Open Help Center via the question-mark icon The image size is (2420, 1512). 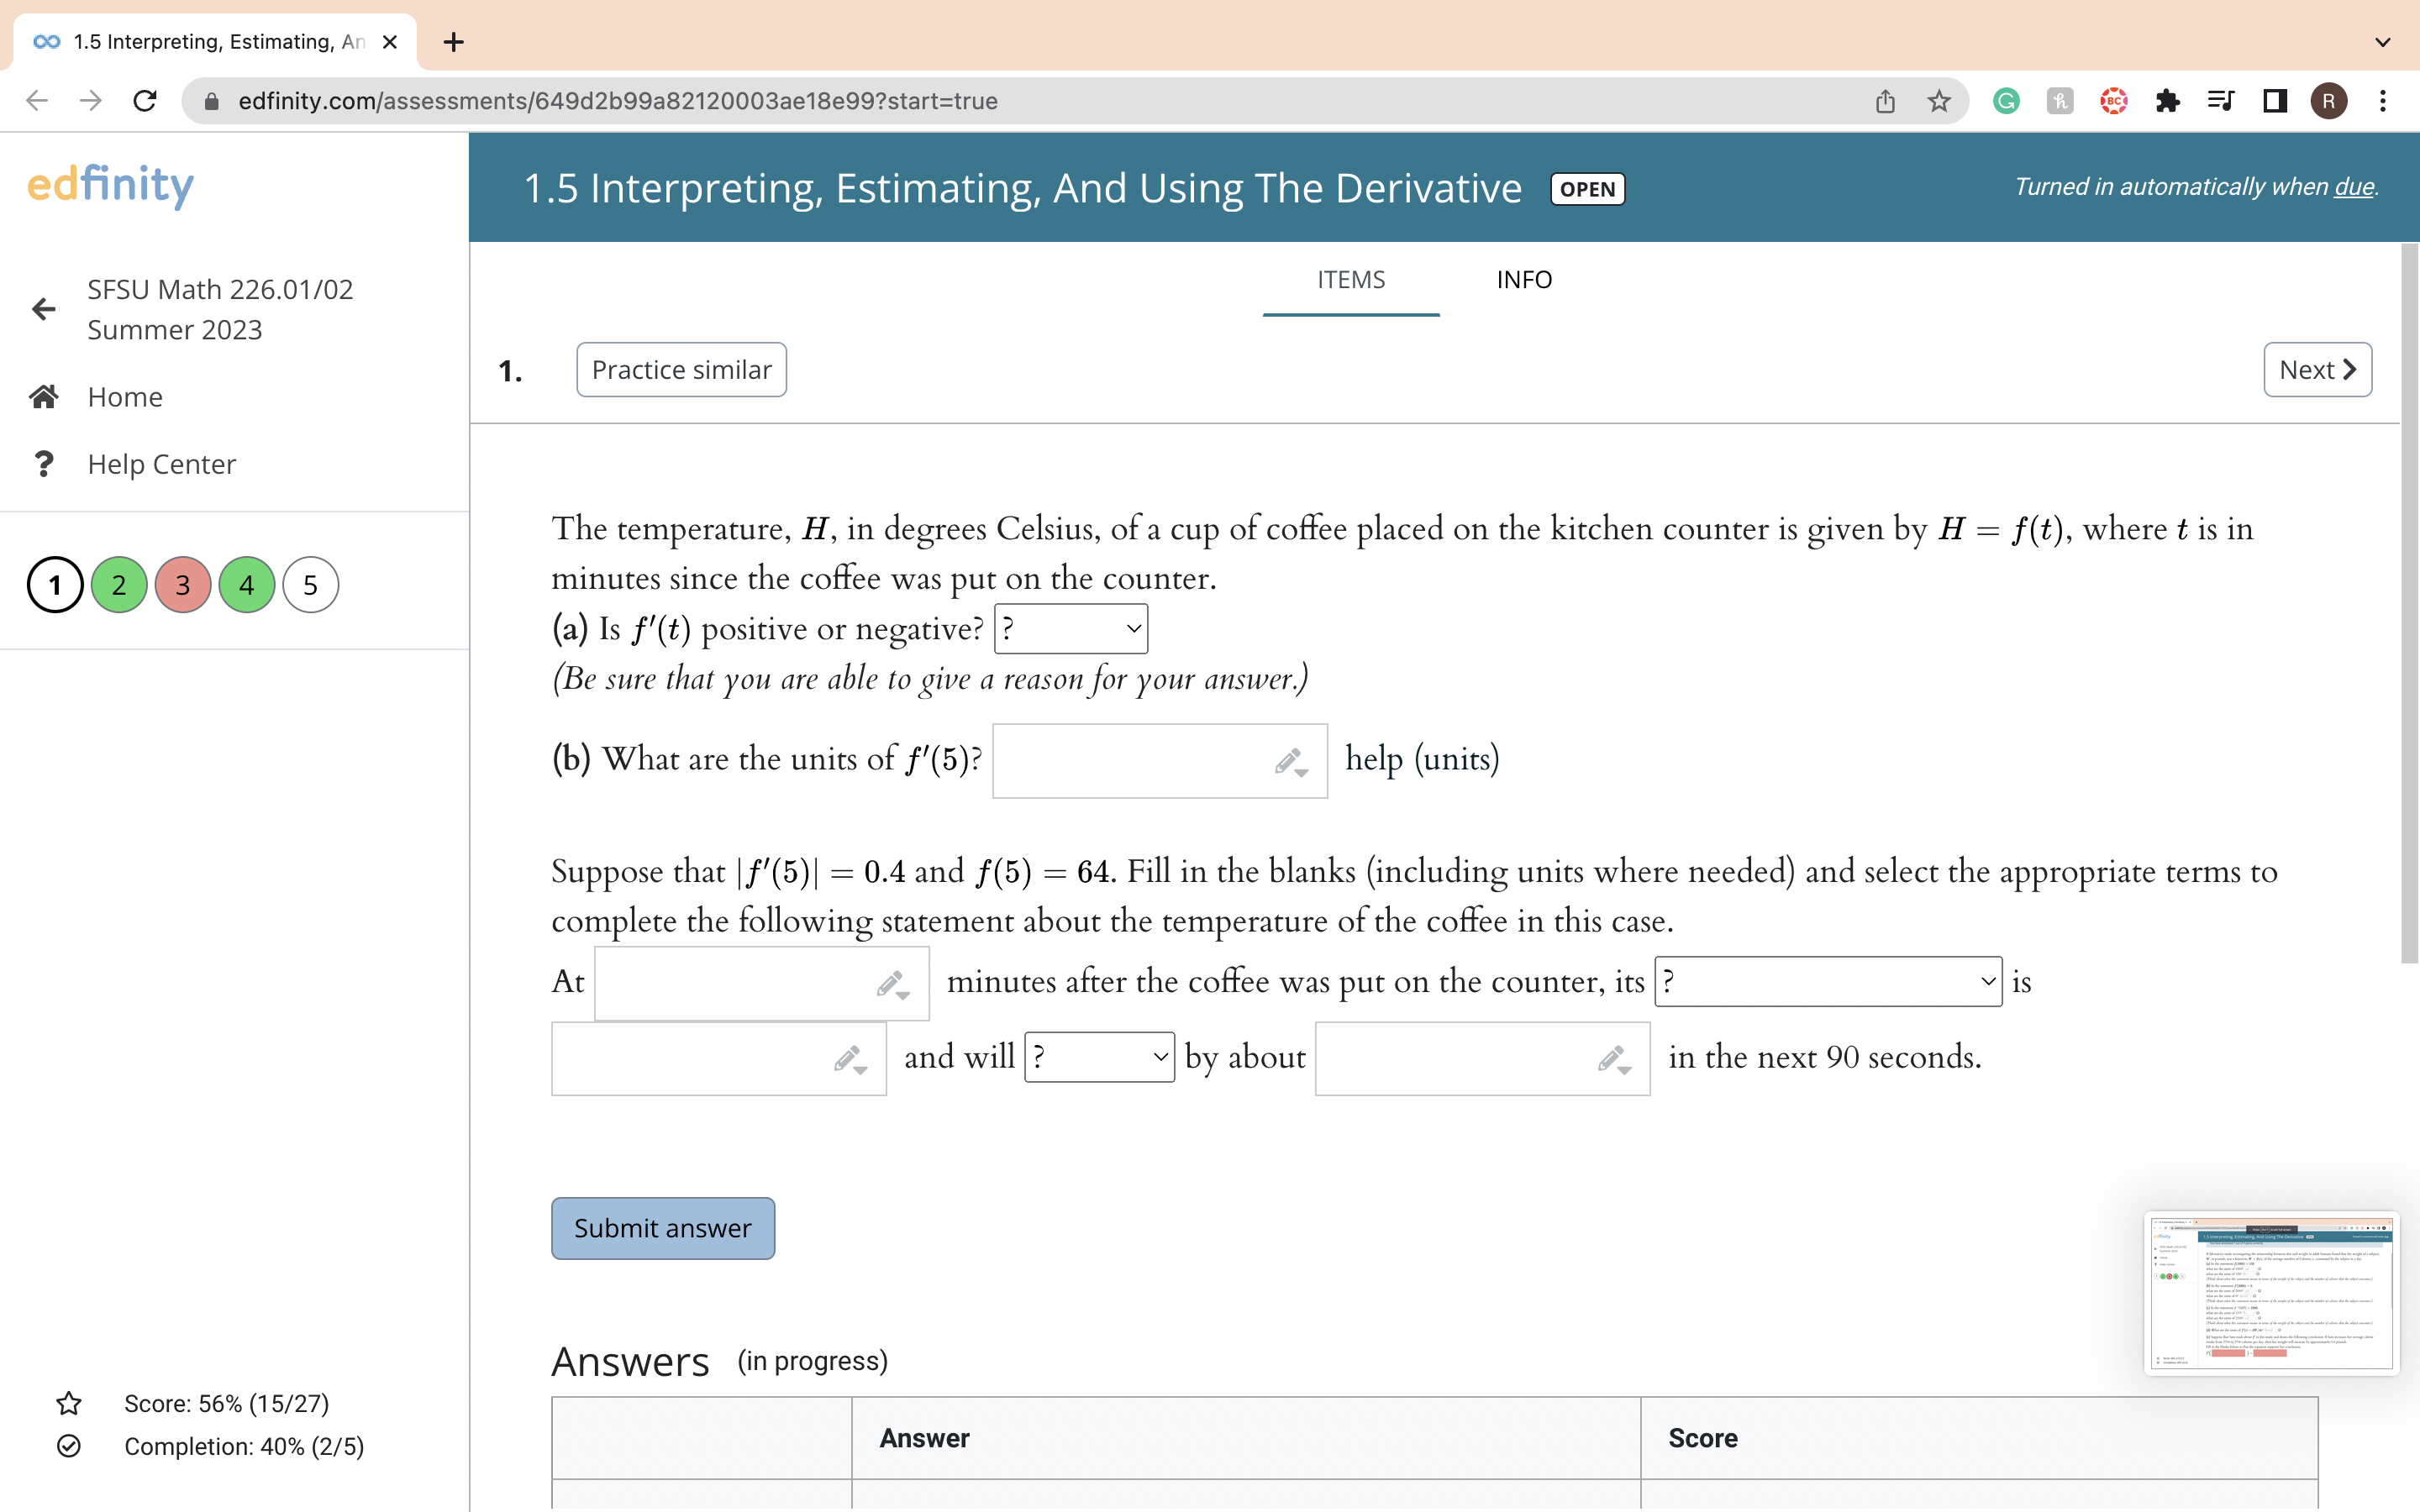[44, 463]
